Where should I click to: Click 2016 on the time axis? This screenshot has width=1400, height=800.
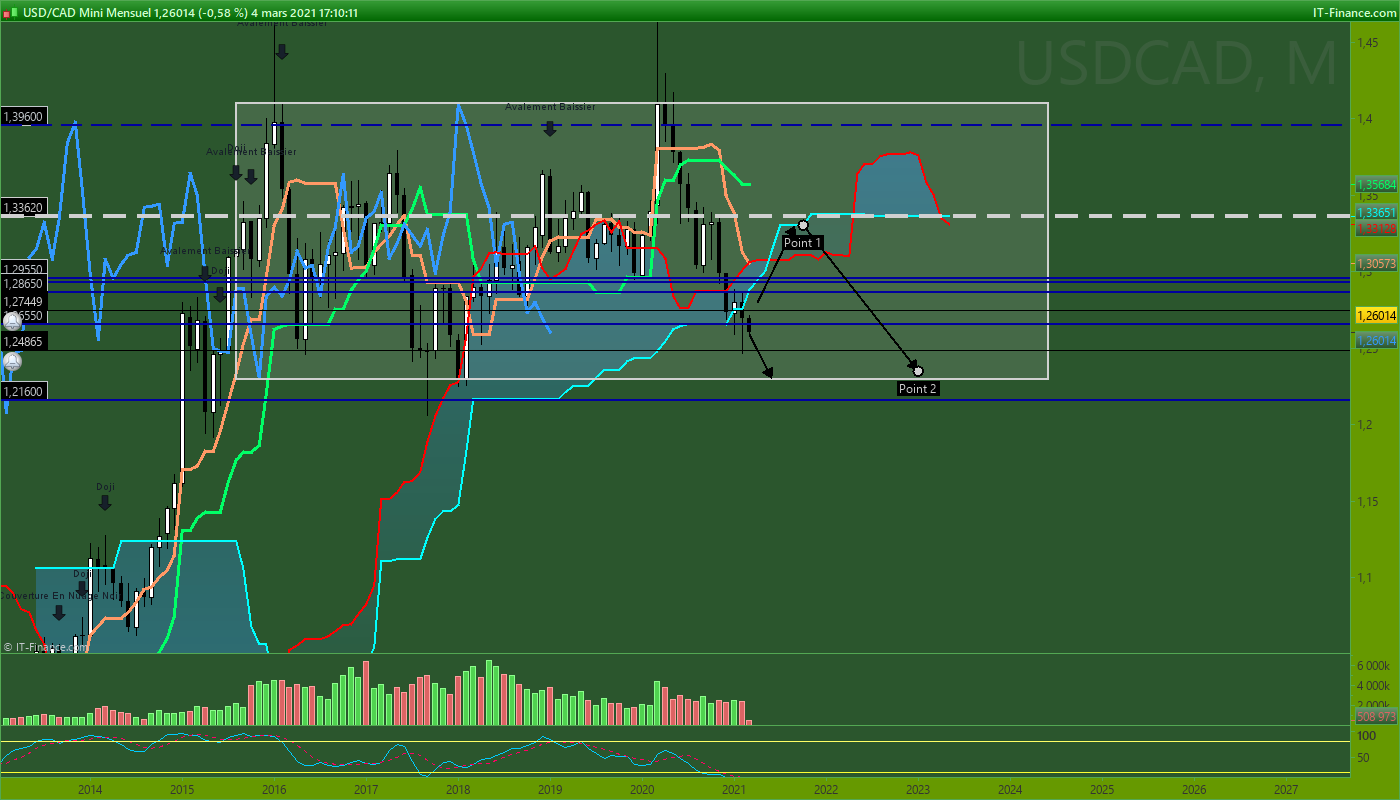tap(274, 790)
